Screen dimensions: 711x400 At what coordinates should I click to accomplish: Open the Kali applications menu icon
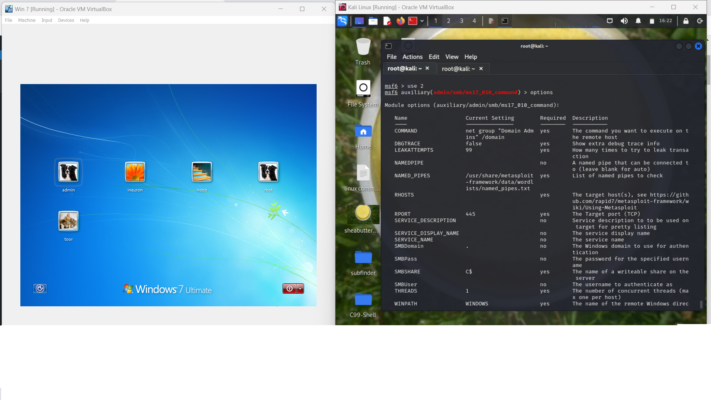click(x=342, y=21)
